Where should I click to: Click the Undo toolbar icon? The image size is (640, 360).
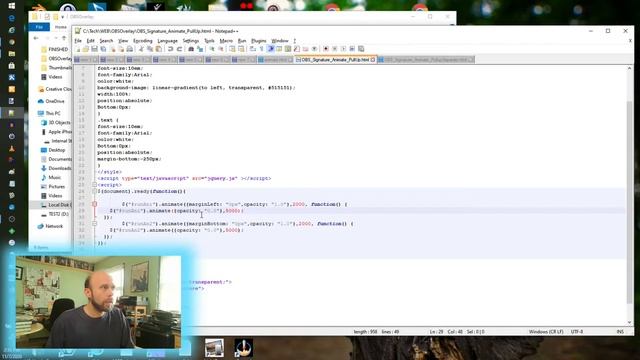(170, 49)
